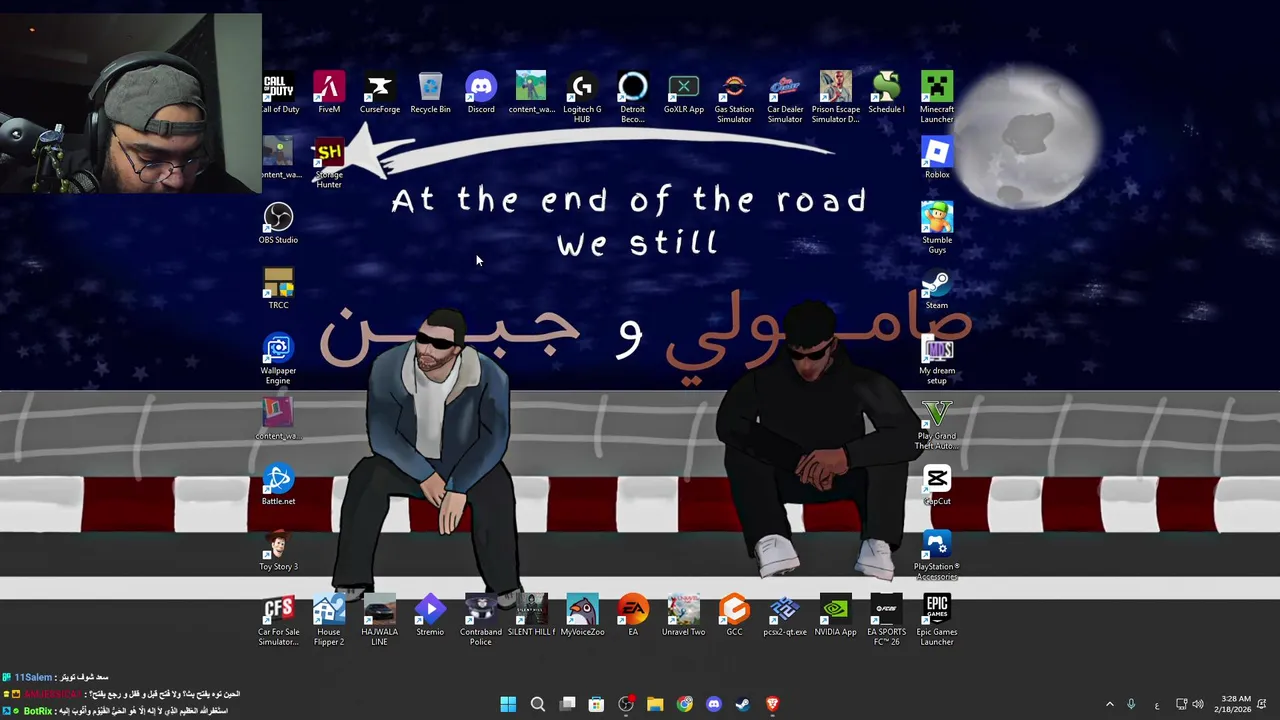Launch the FiveM desktop icon
1280x720 pixels.
click(x=329, y=93)
